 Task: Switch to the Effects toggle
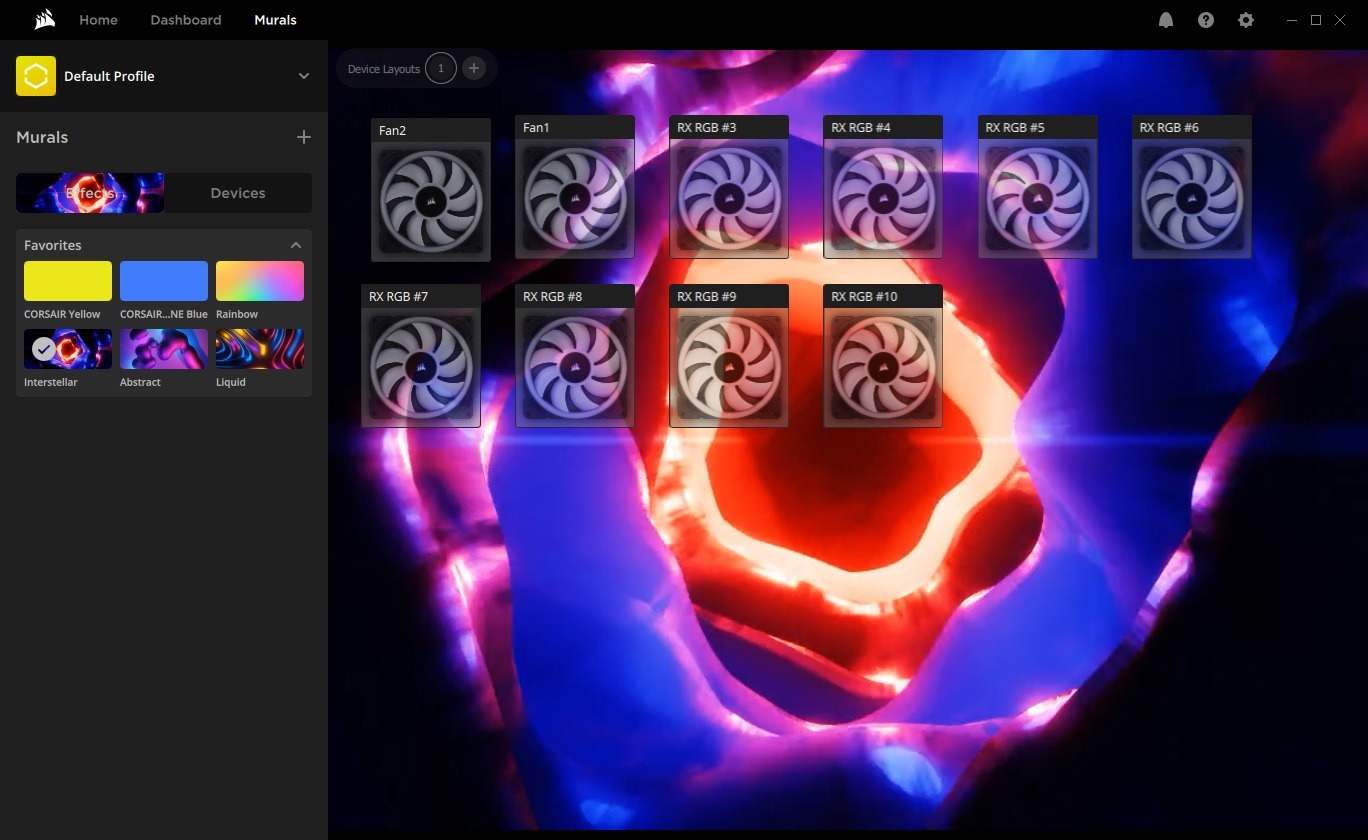tap(90, 193)
